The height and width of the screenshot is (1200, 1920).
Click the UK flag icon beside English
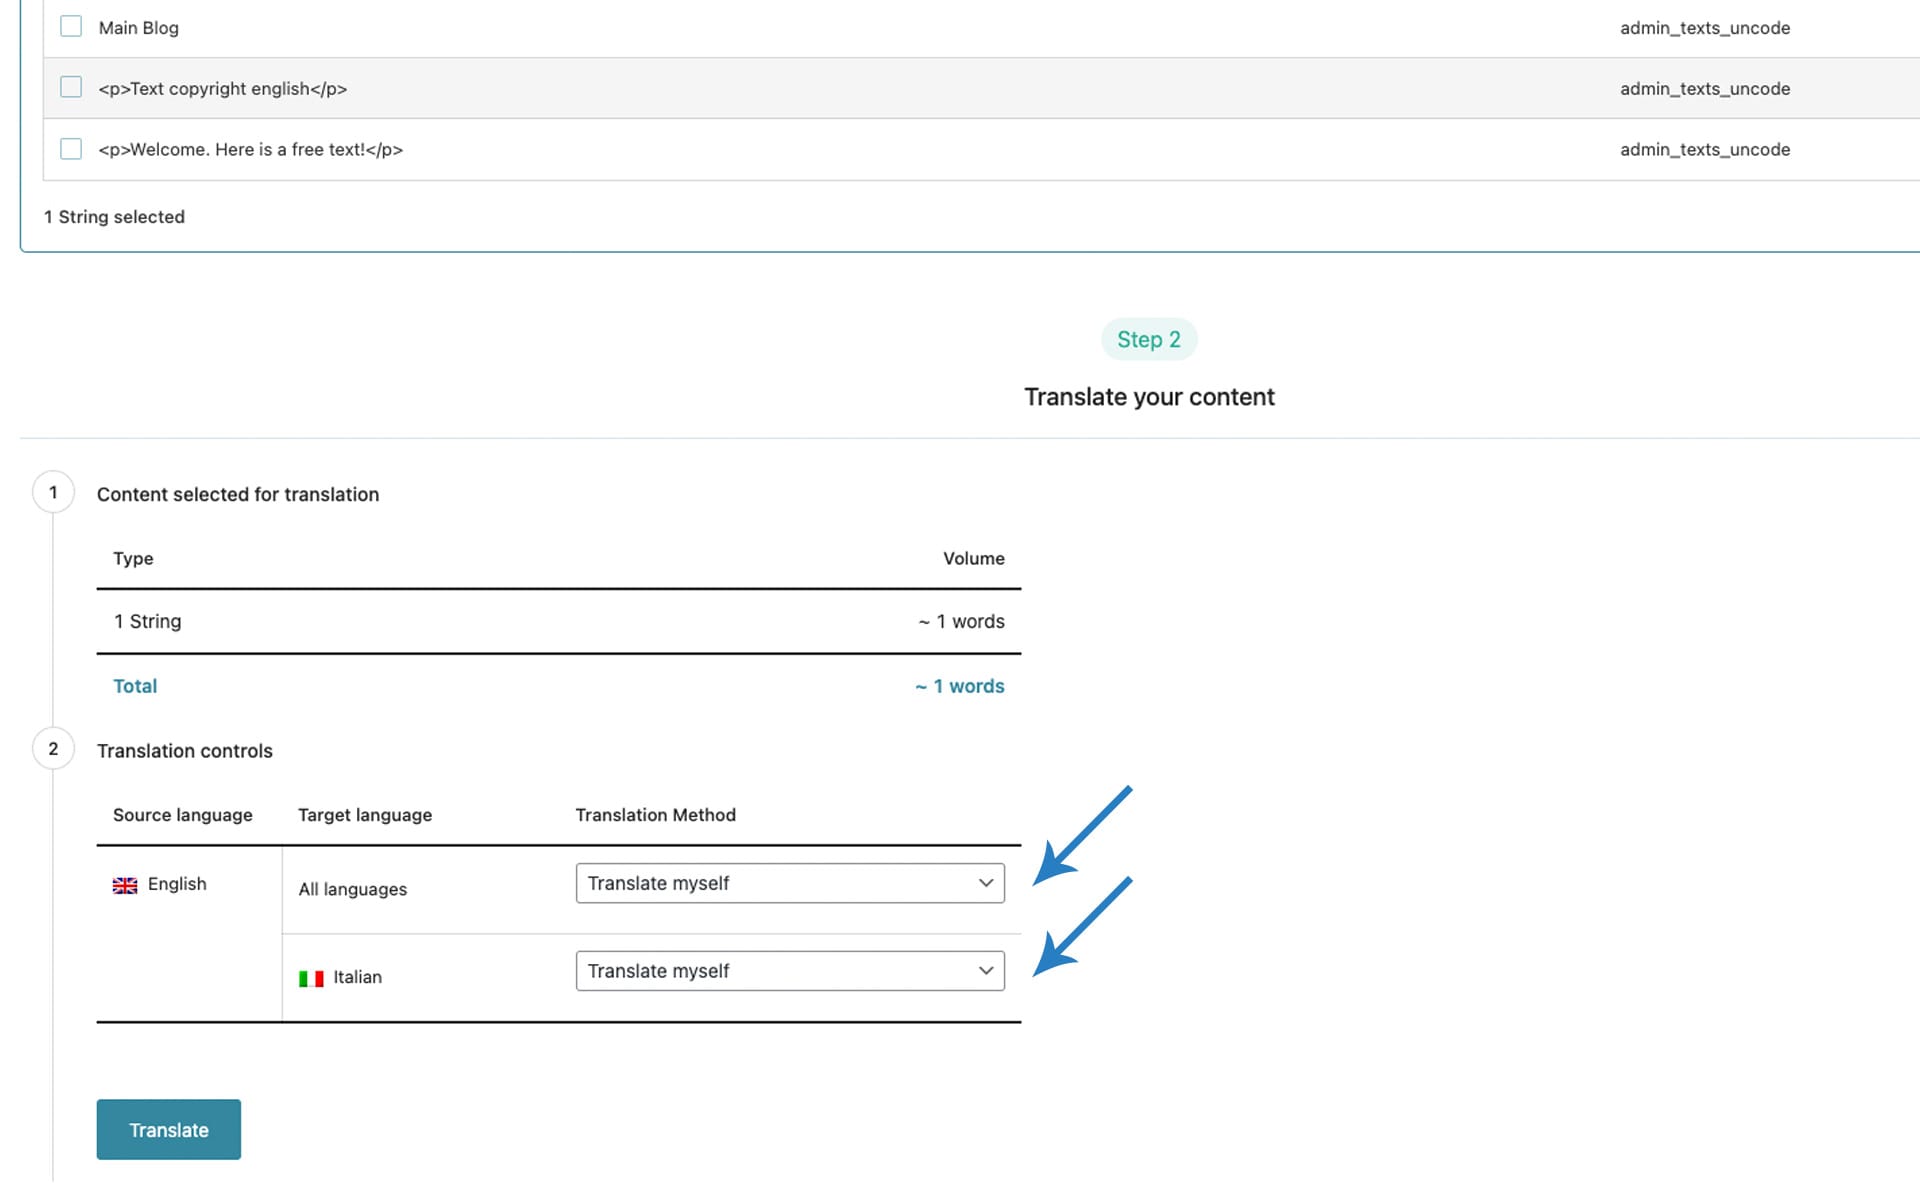tap(125, 885)
